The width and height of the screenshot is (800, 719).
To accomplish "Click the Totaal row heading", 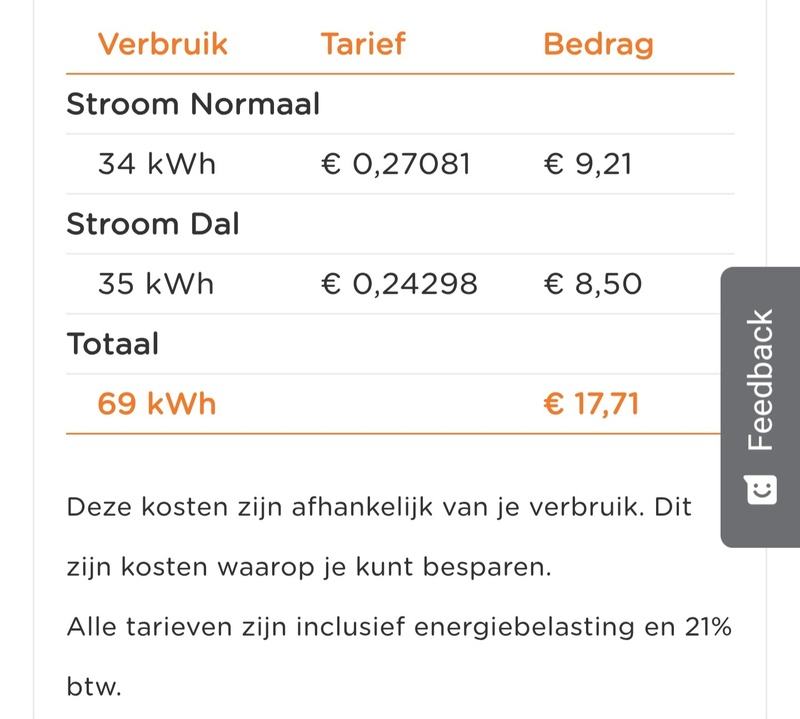I will (x=113, y=343).
